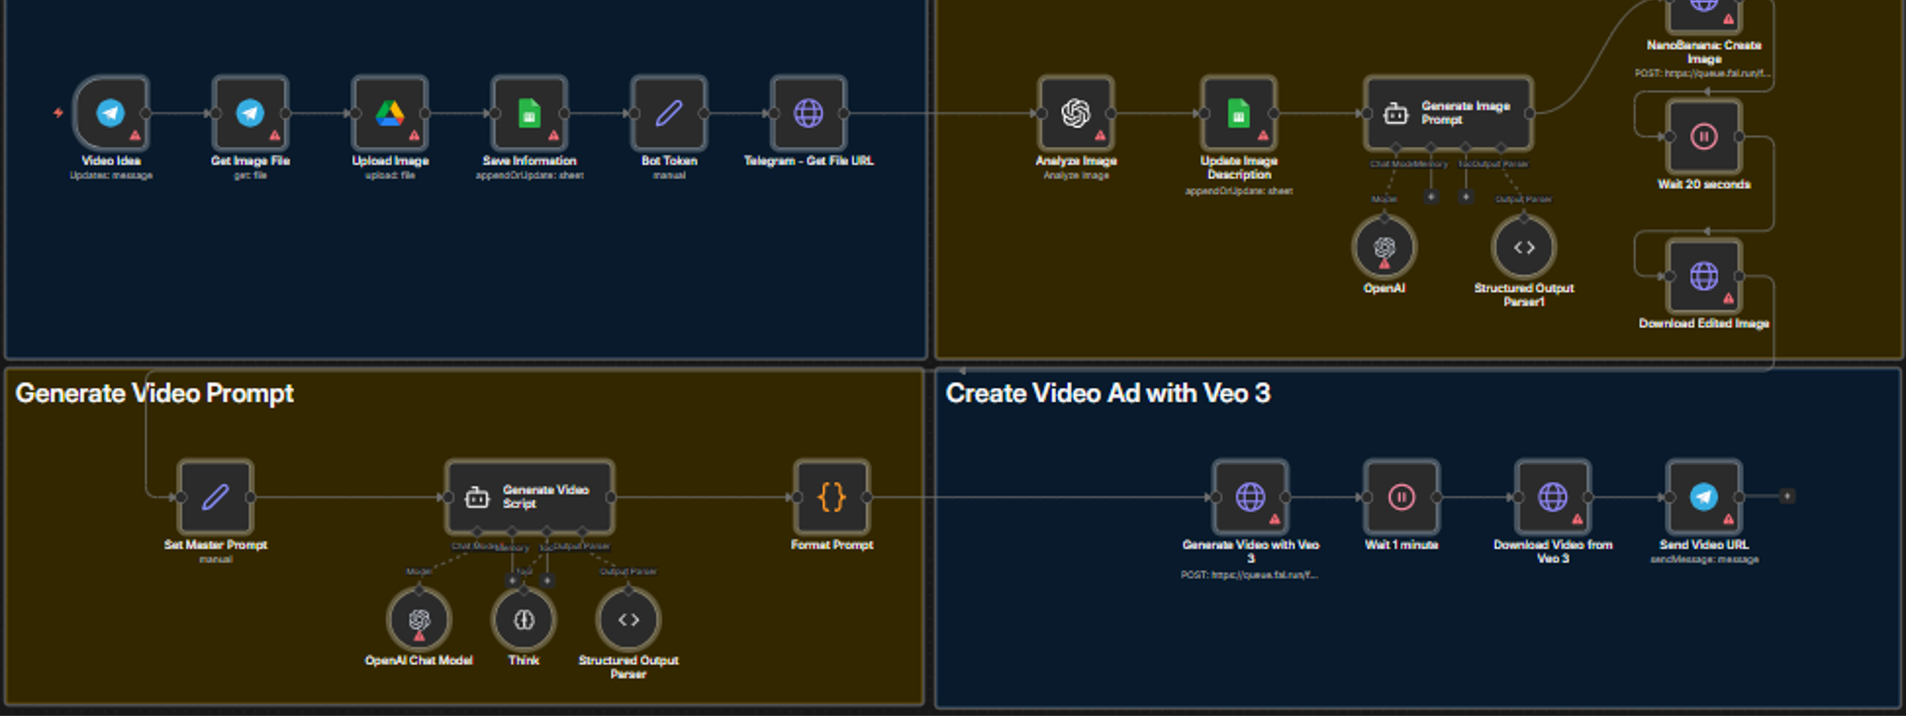Select the Generate Video Prompt sticky note title
1906x716 pixels.
point(154,393)
